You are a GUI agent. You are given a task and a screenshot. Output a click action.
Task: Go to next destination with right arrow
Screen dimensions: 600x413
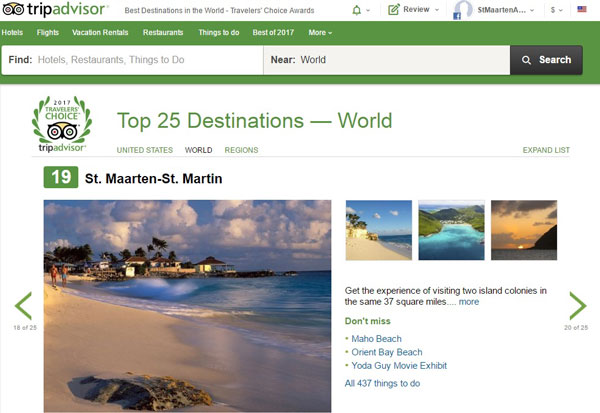(x=577, y=305)
